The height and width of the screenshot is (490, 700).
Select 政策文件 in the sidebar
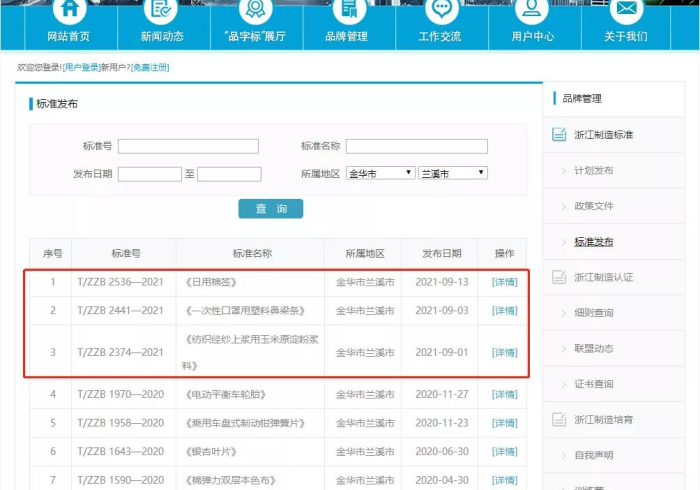pyautogui.click(x=593, y=206)
